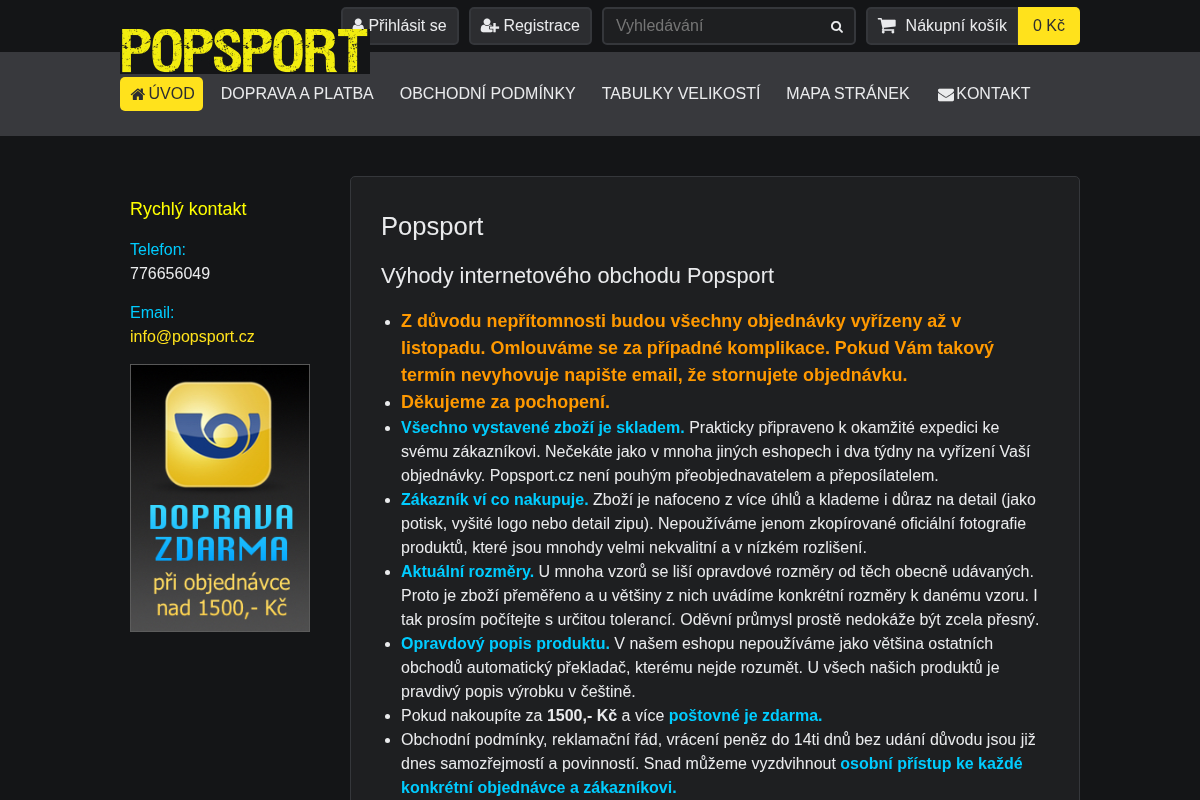This screenshot has width=1200, height=800.
Task: Click the Rychlý kontakt heading
Action: point(188,209)
